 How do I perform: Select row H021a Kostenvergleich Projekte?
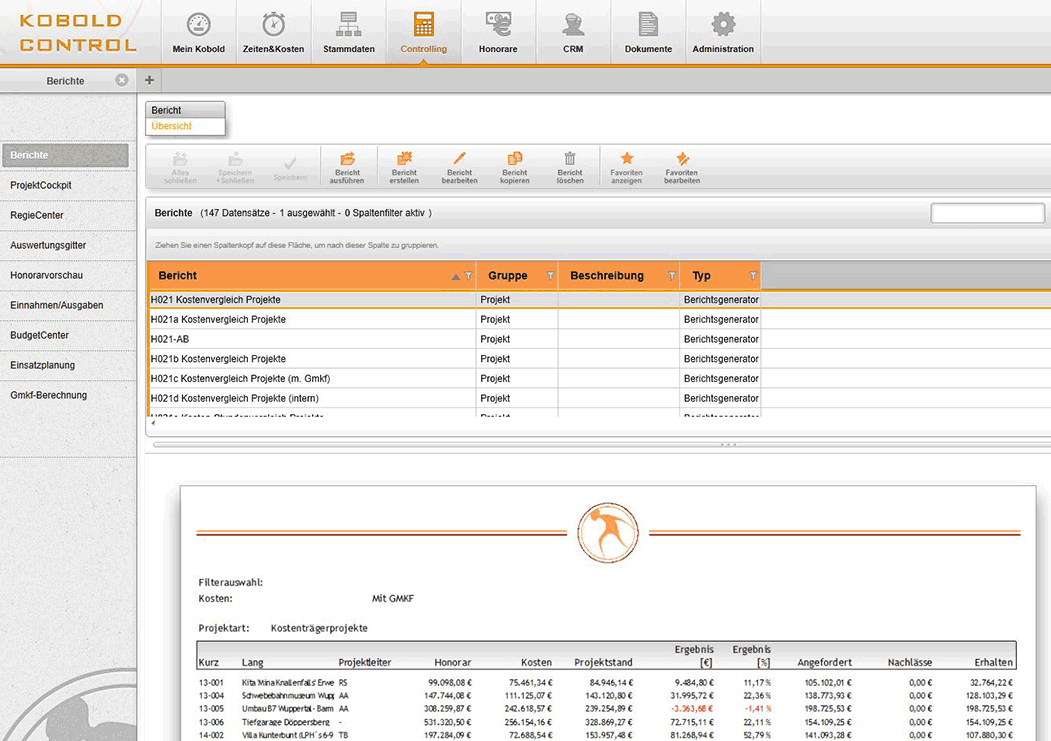[454, 320]
